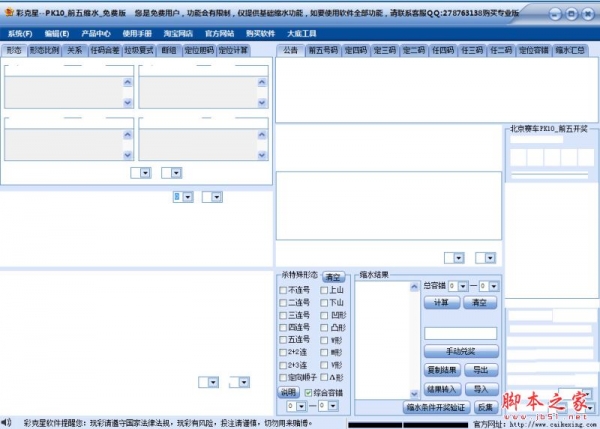Open the first 总容错 dropdown
This screenshot has height=429, width=600.
point(463,286)
